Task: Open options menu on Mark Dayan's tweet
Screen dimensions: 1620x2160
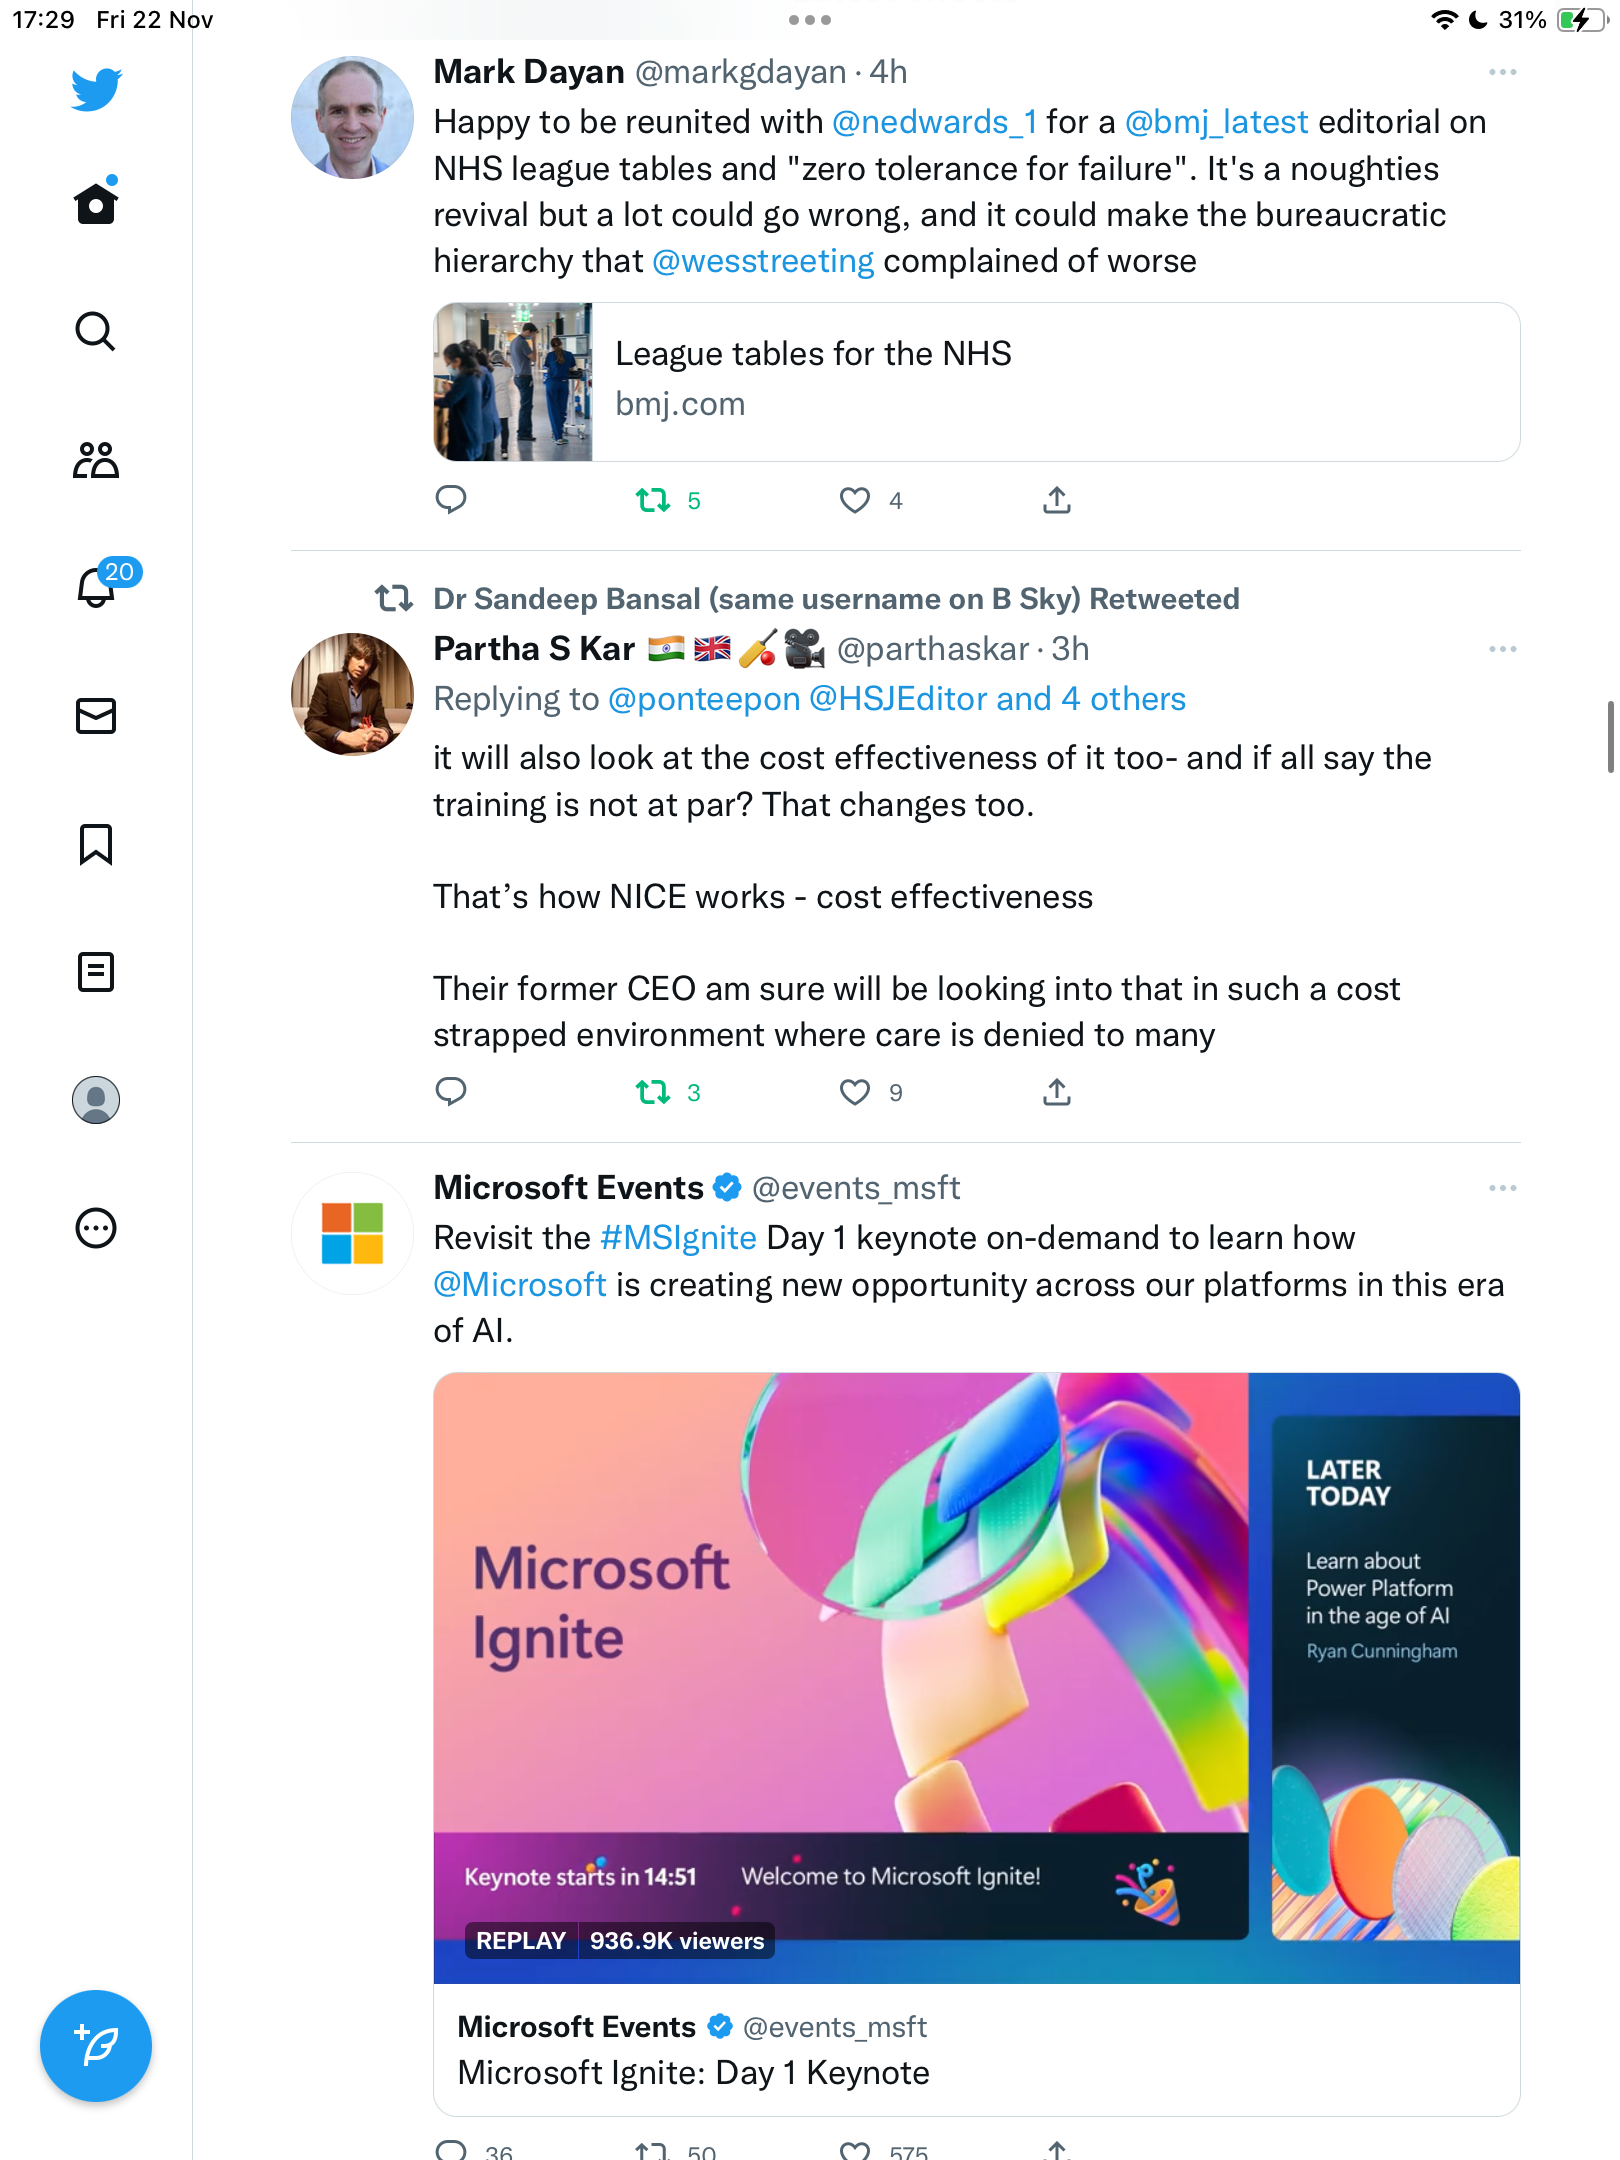Action: click(1502, 72)
